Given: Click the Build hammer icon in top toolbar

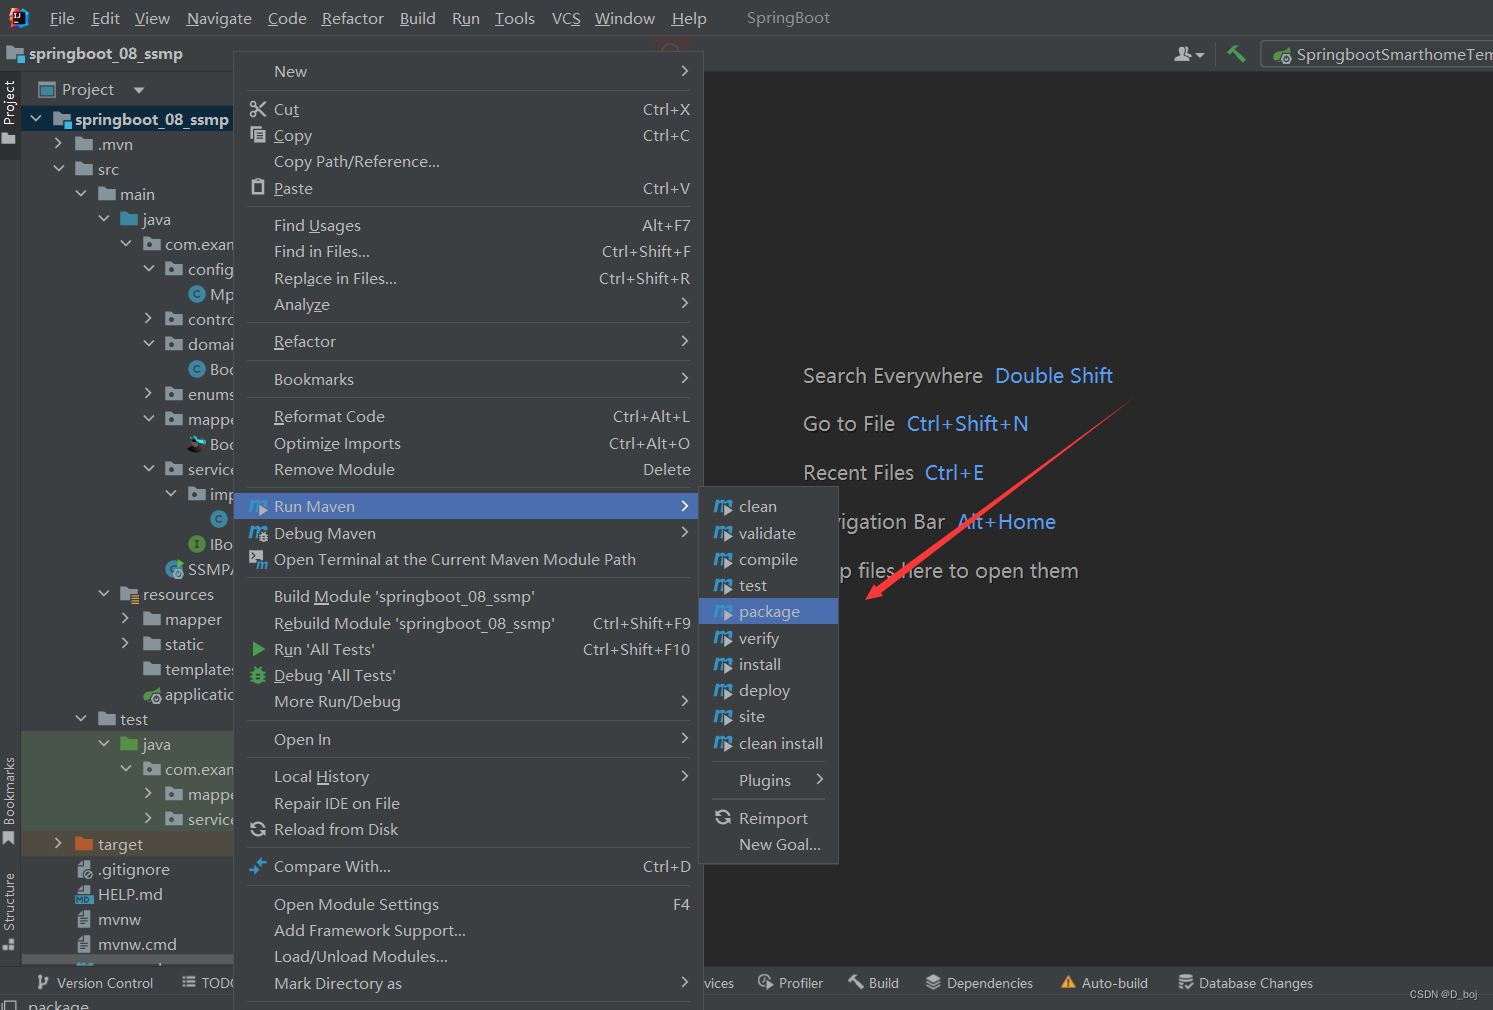Looking at the screenshot, I should point(1236,54).
